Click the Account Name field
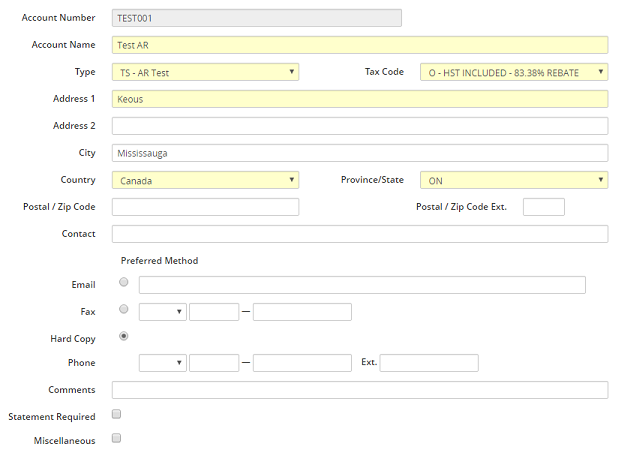Screen dimensions: 622x450 click(x=360, y=45)
